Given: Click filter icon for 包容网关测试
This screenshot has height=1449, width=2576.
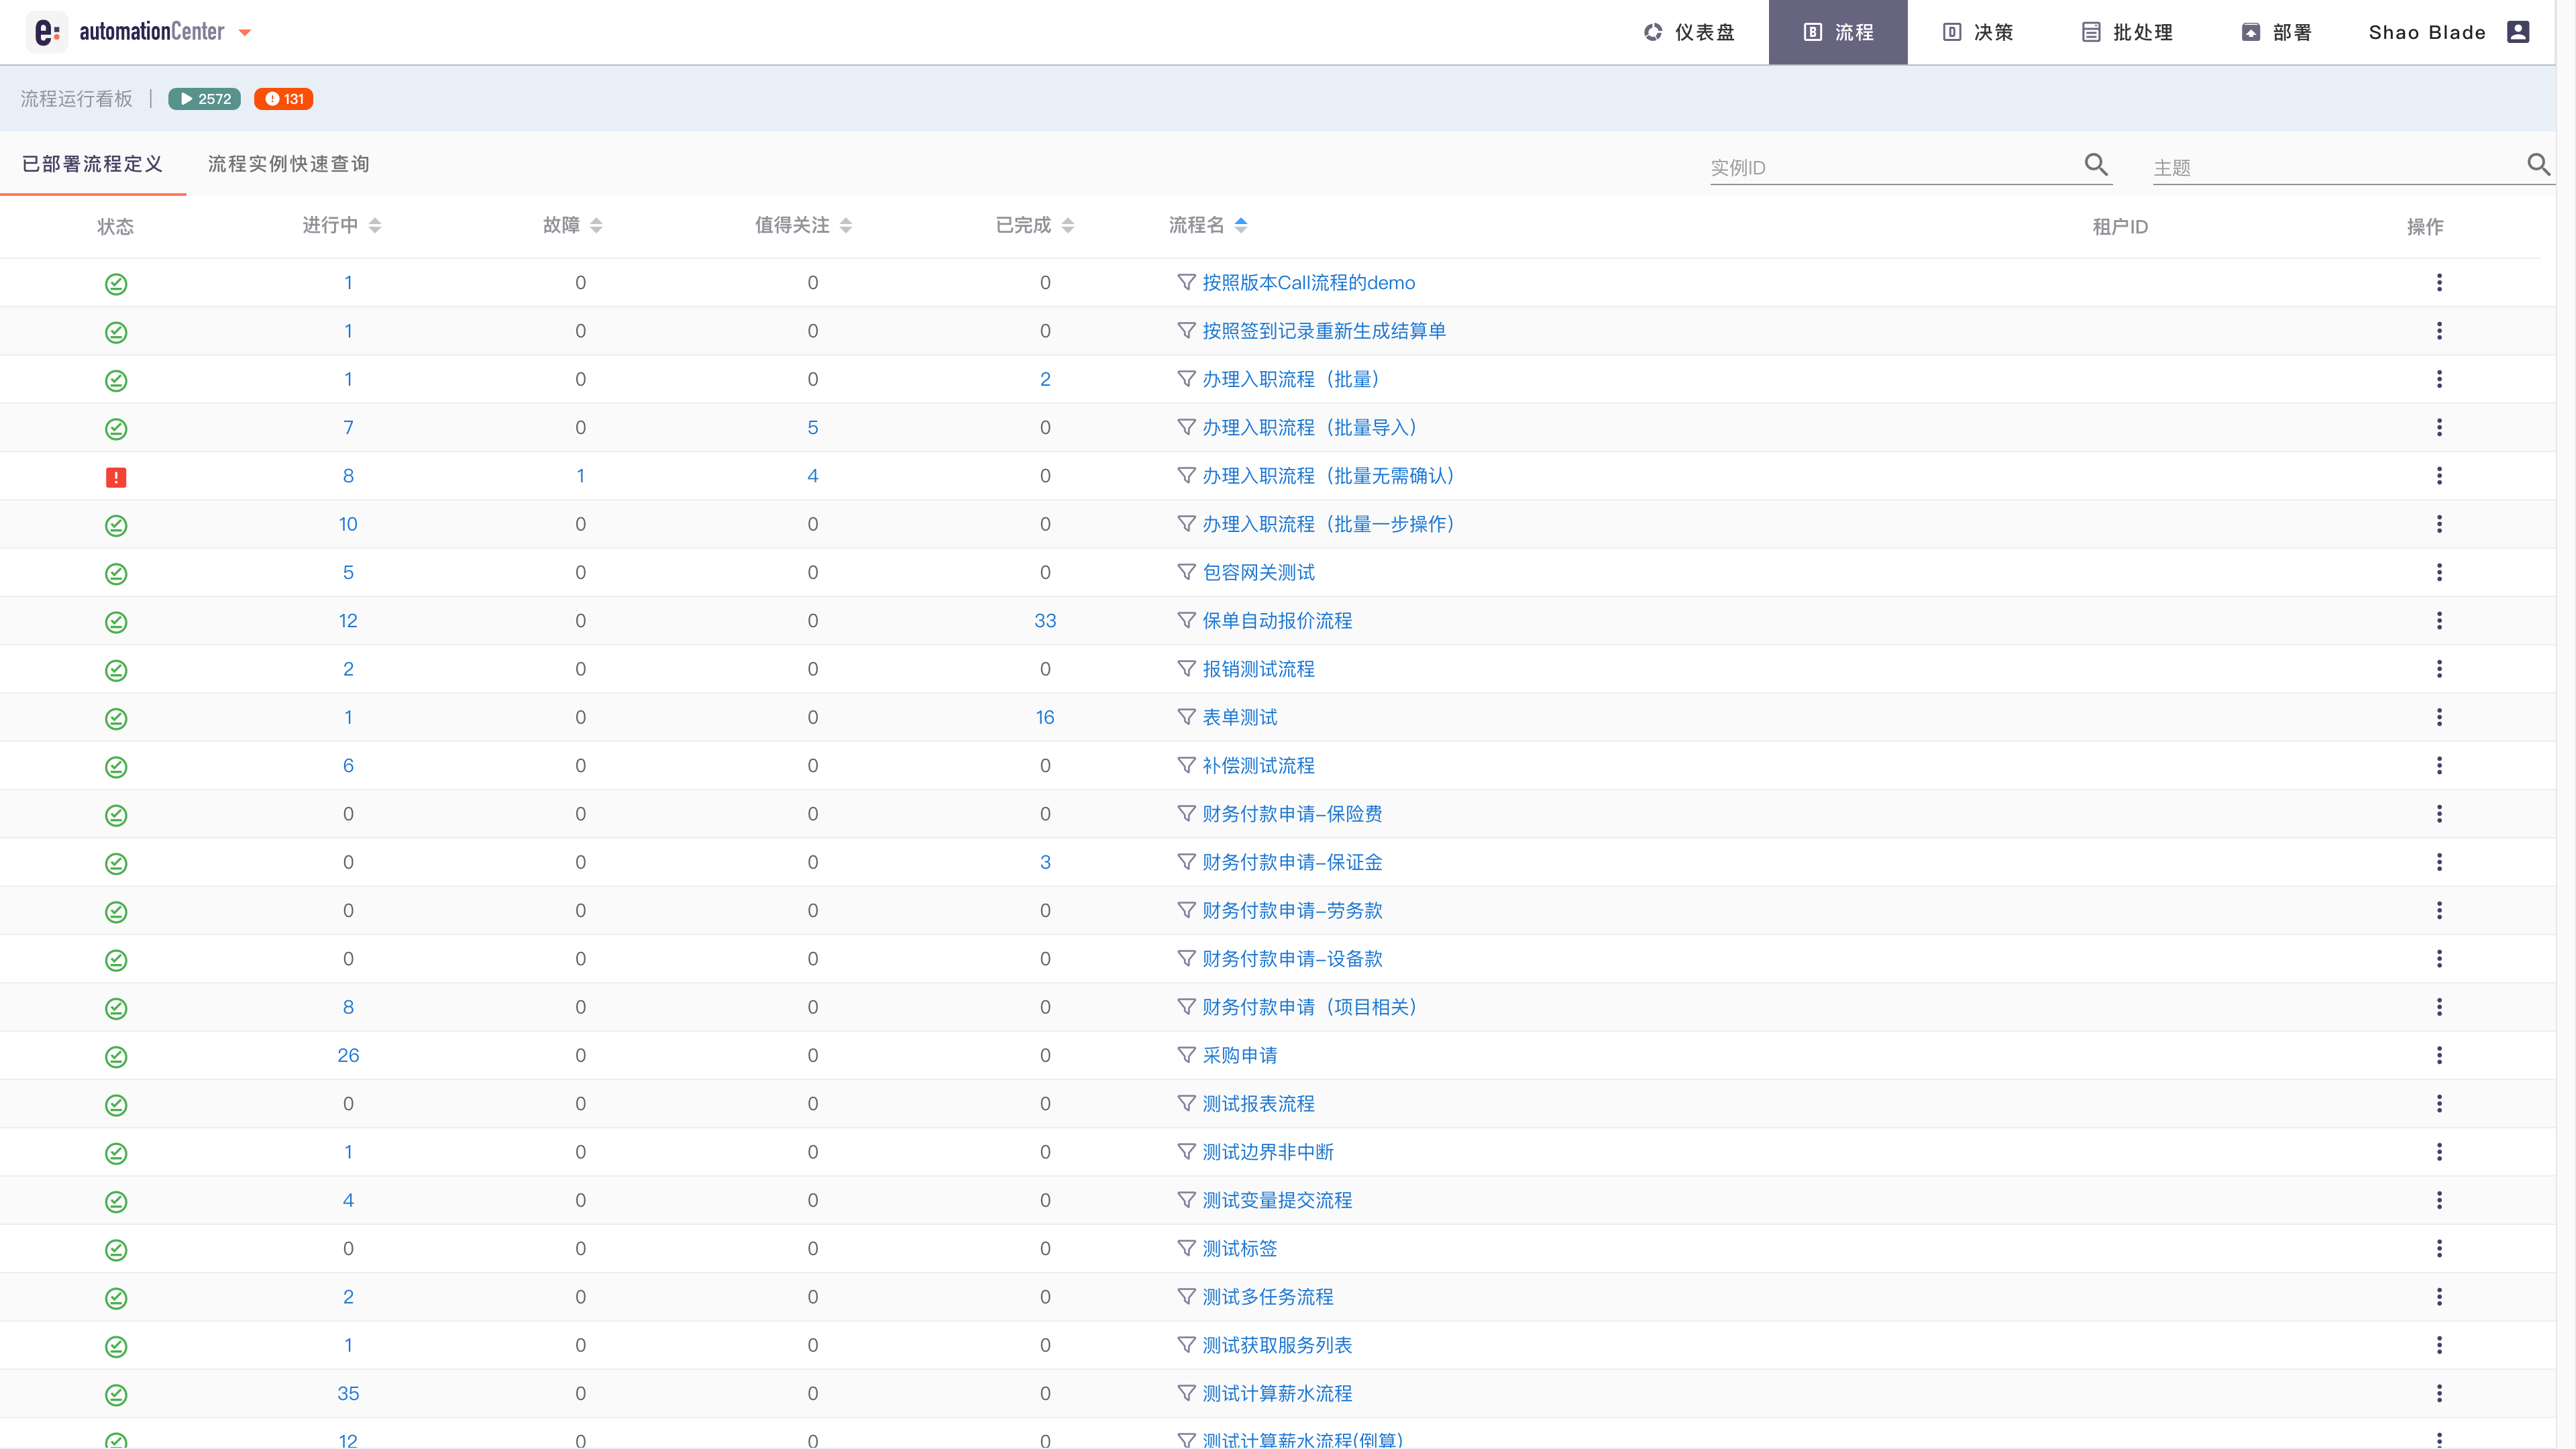Looking at the screenshot, I should [x=1186, y=572].
